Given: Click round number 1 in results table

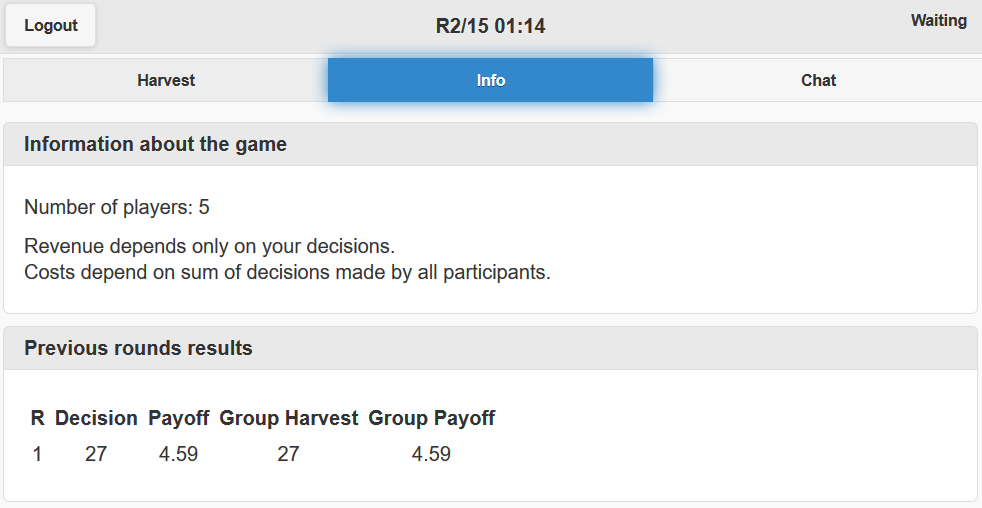Looking at the screenshot, I should tap(38, 454).
